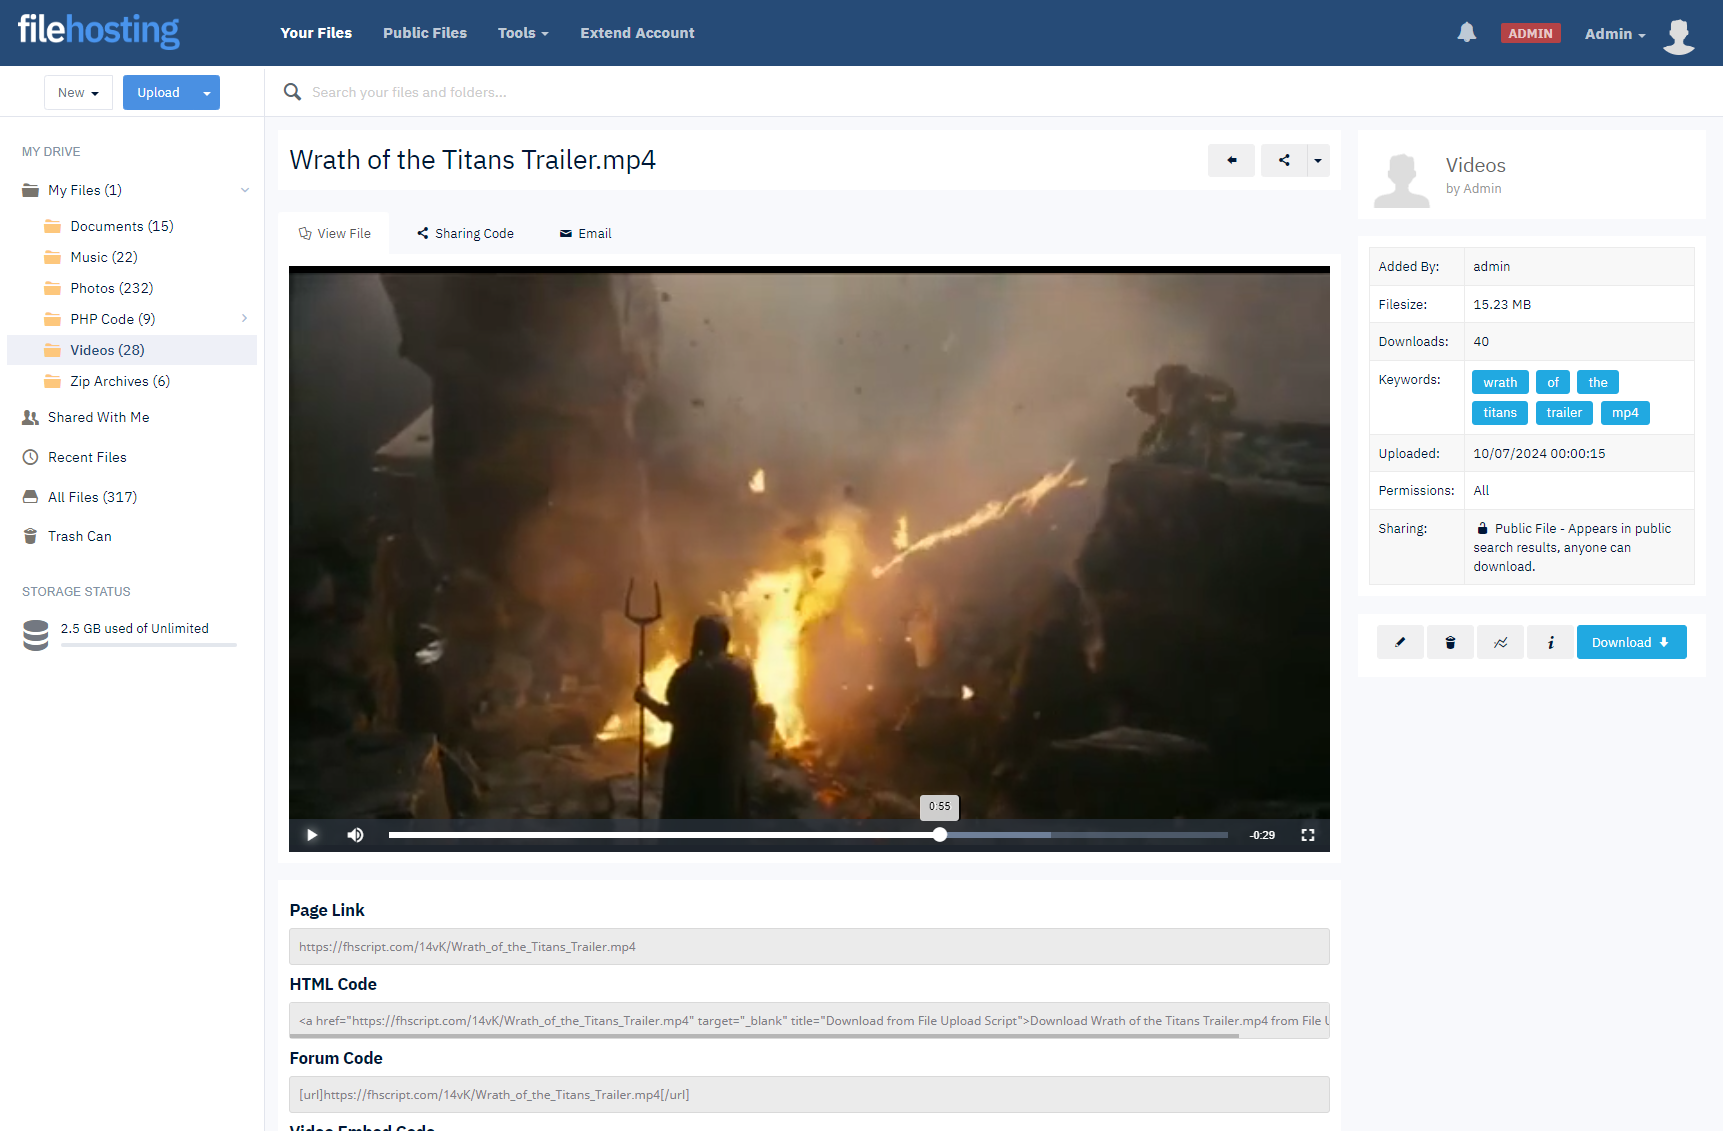The height and width of the screenshot is (1131, 1723).
Task: Click the trash delete file icon
Action: pyautogui.click(x=1450, y=642)
